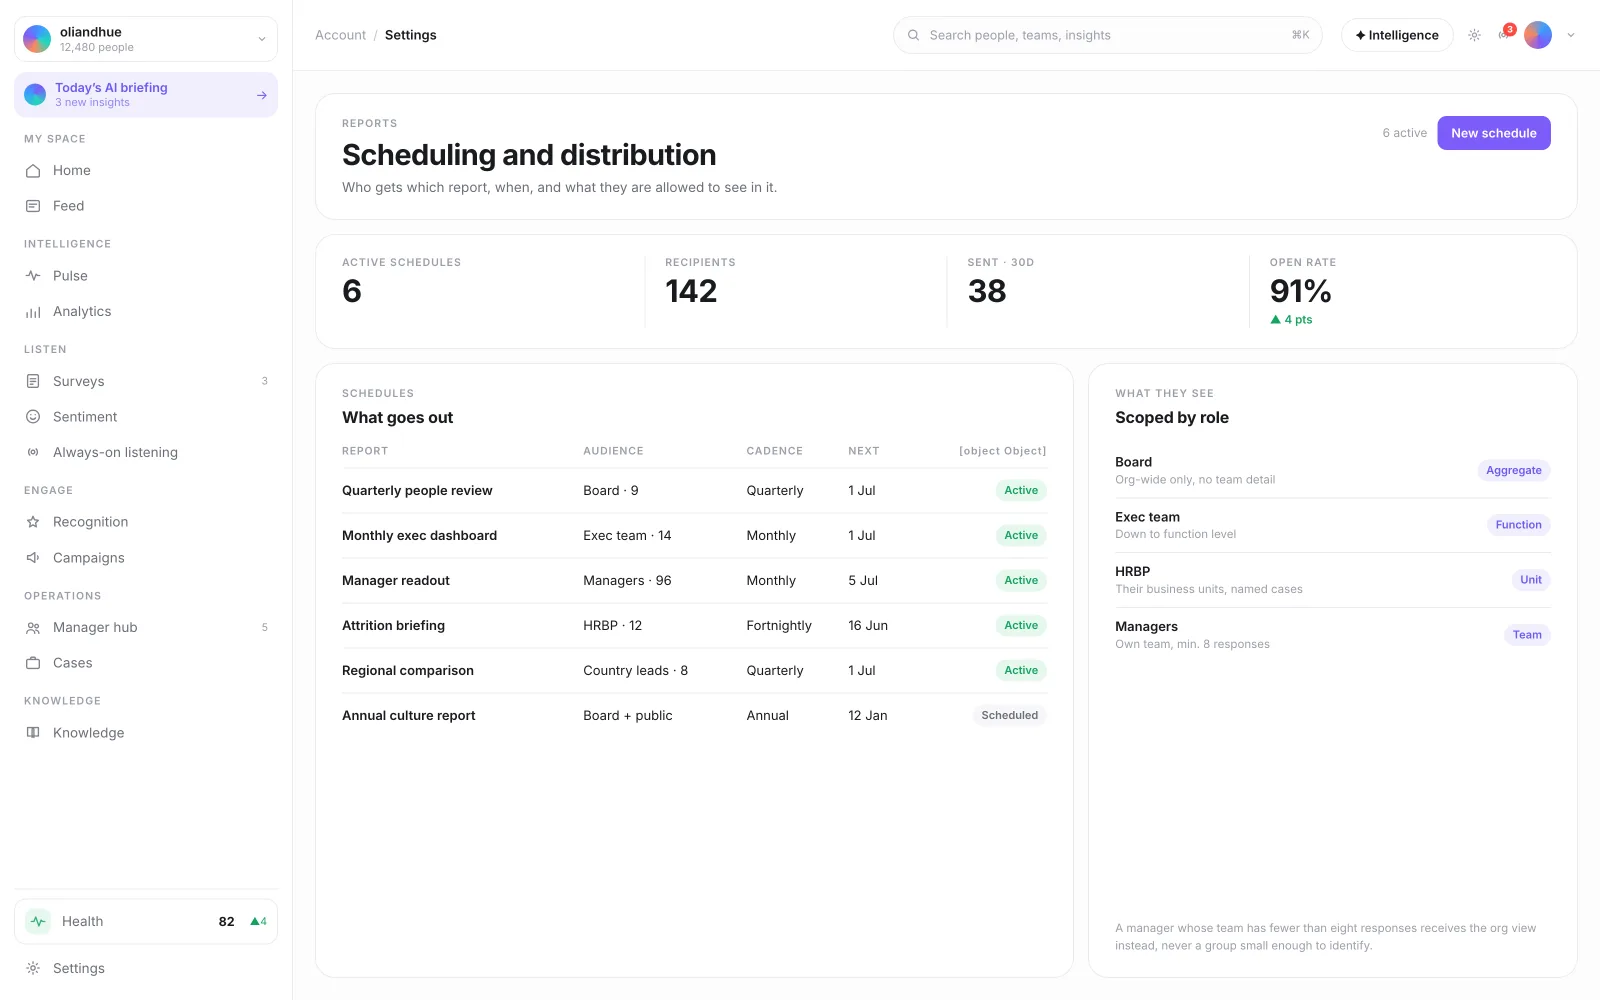The image size is (1600, 1000).
Task: Open the account menu chevron top right
Action: [x=1571, y=35]
